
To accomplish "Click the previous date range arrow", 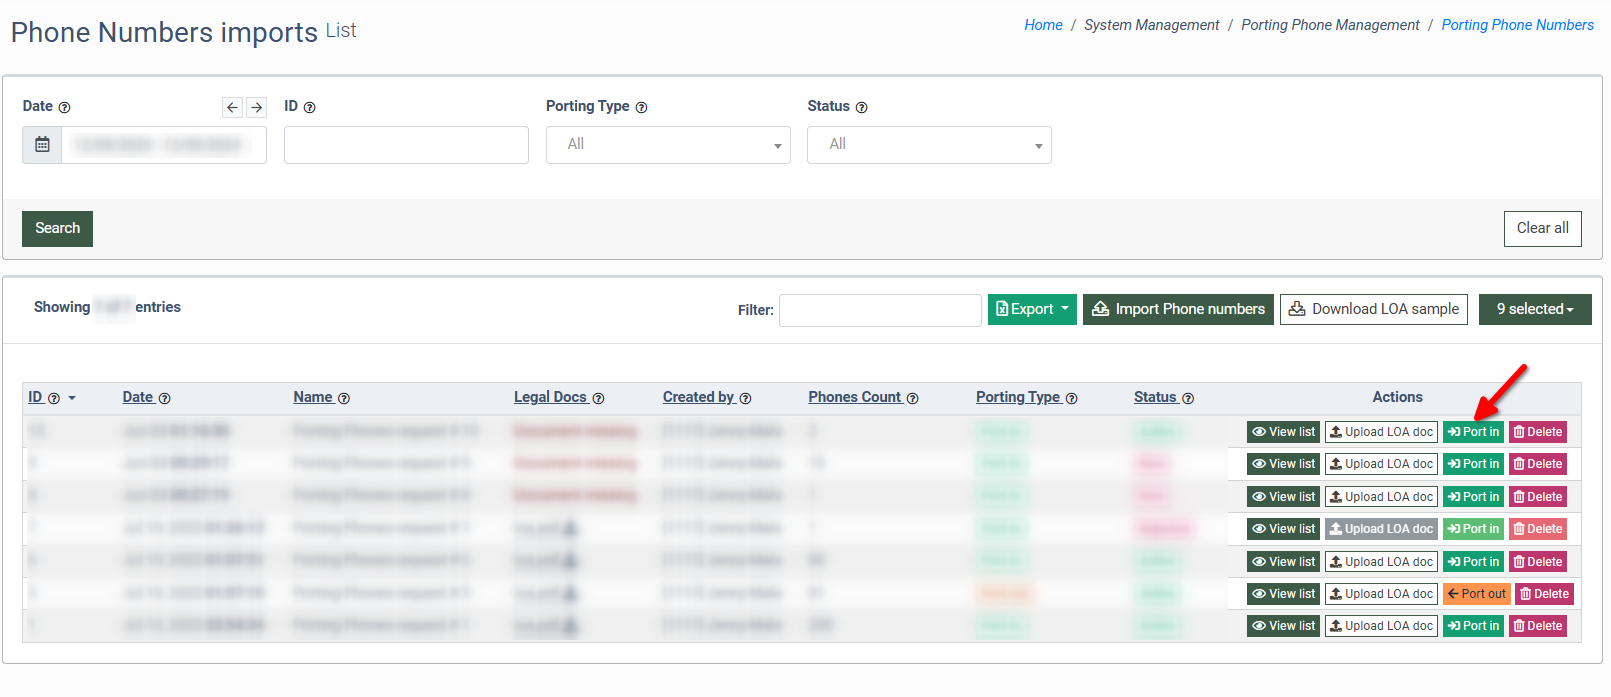I will click(x=232, y=107).
